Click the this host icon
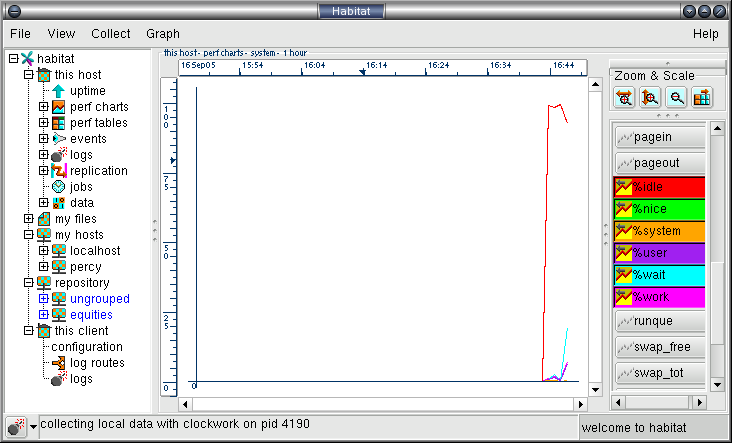 (x=44, y=75)
